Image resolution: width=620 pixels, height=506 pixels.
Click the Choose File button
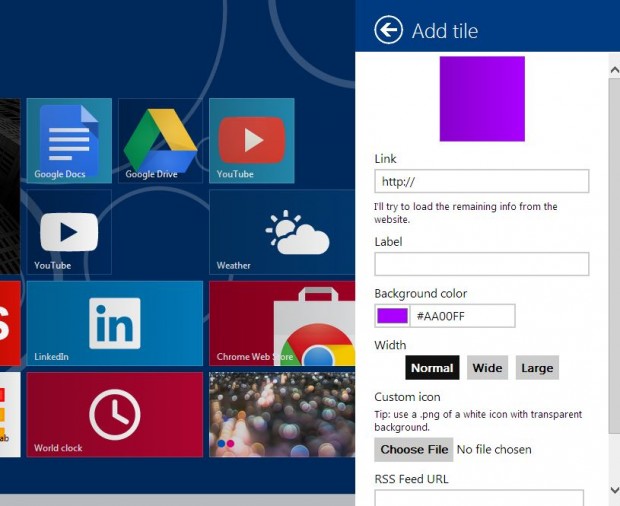point(414,449)
